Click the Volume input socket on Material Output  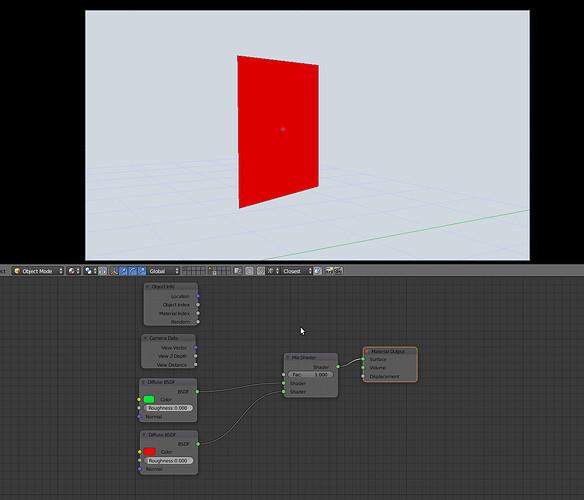coord(363,368)
